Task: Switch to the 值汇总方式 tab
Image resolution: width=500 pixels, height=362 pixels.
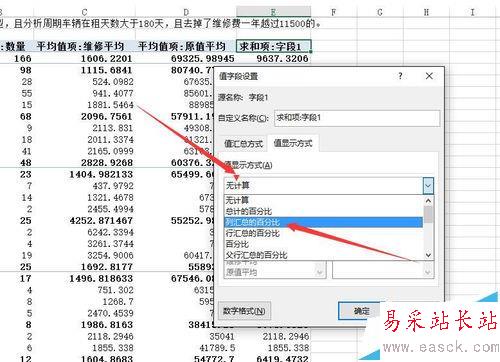Action: coord(244,144)
